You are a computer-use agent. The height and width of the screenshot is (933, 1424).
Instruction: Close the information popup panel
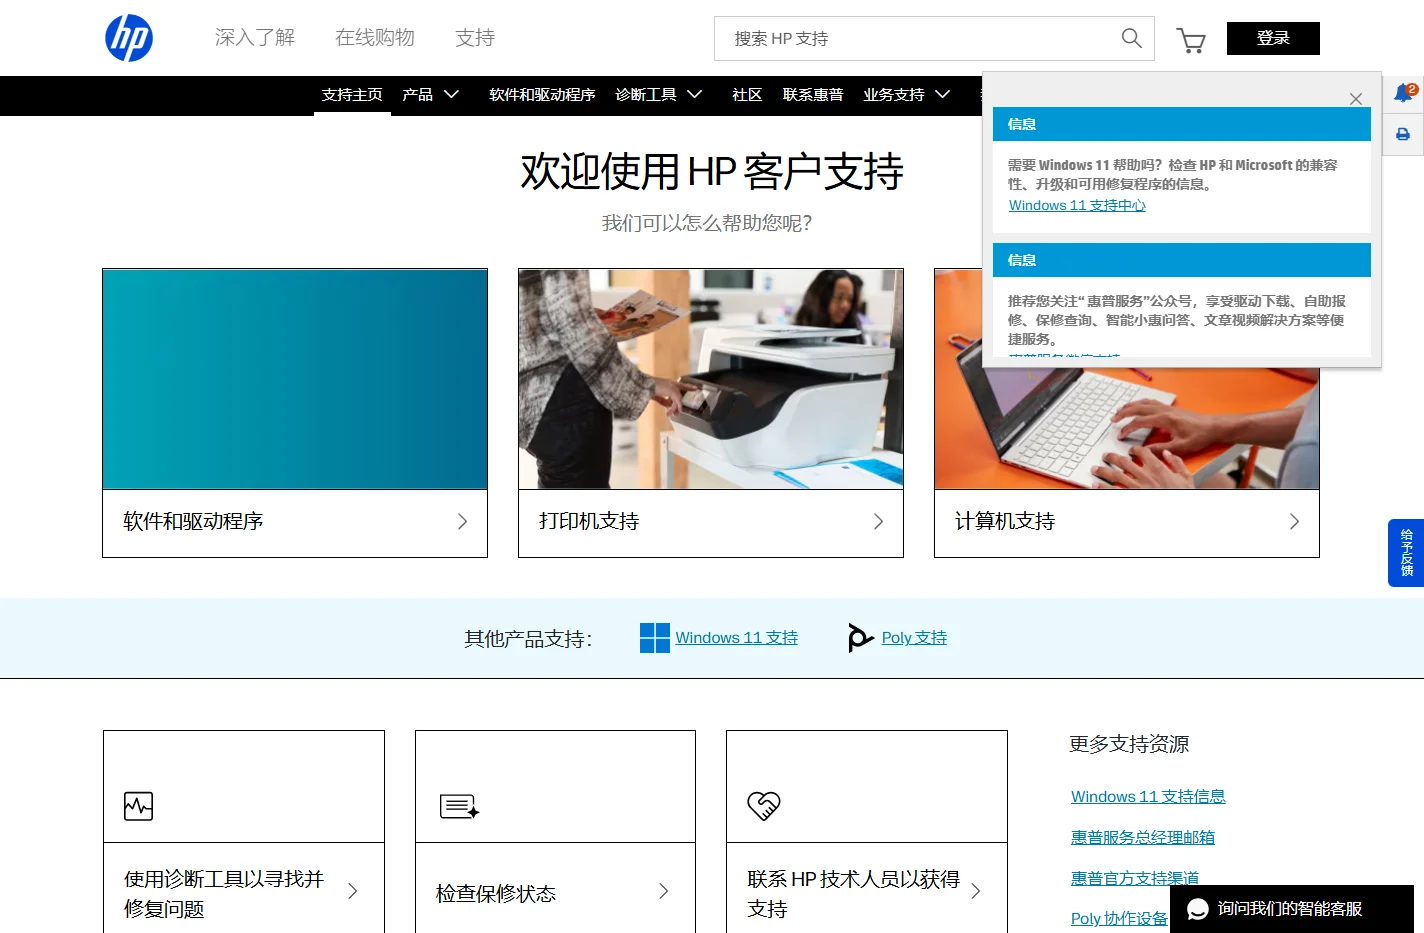(x=1356, y=99)
